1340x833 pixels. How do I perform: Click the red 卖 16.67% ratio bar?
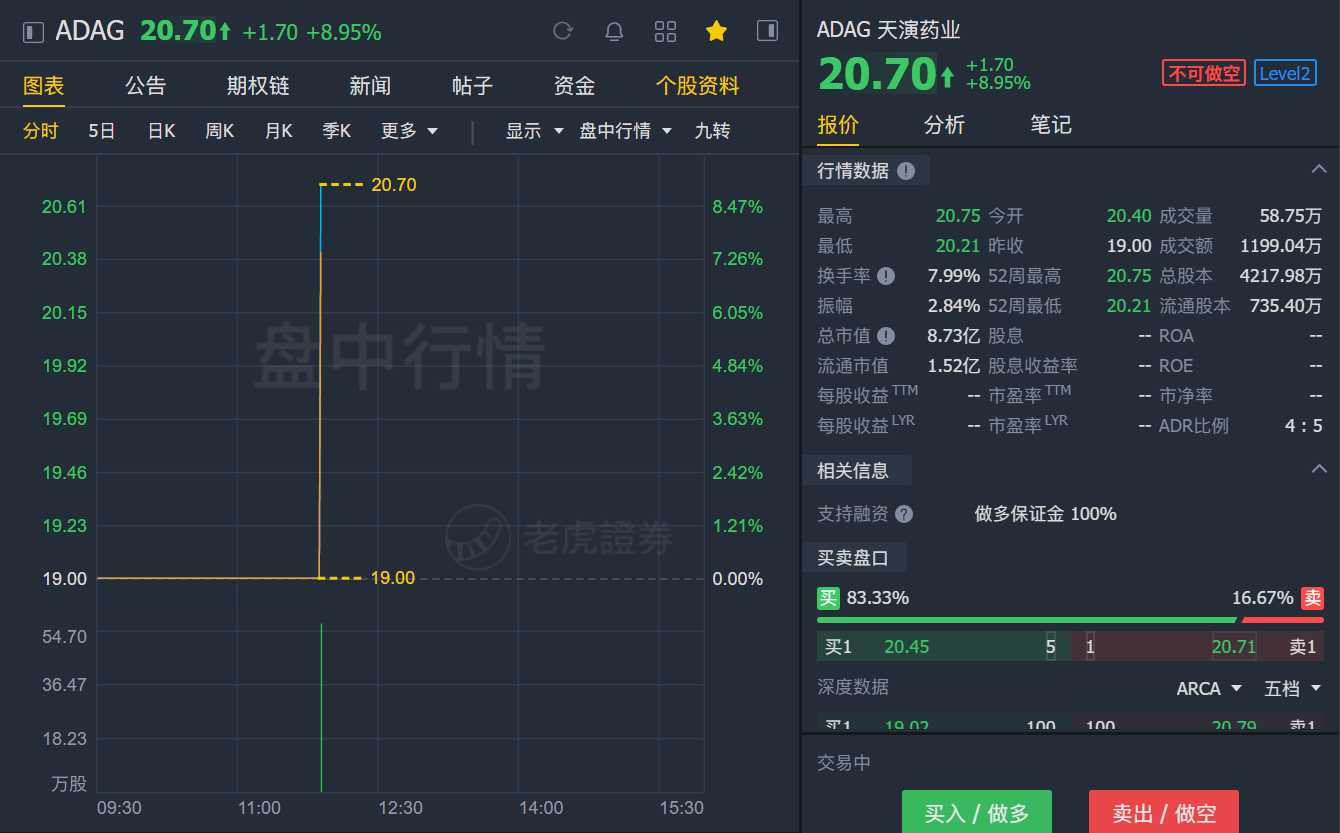tap(1282, 620)
